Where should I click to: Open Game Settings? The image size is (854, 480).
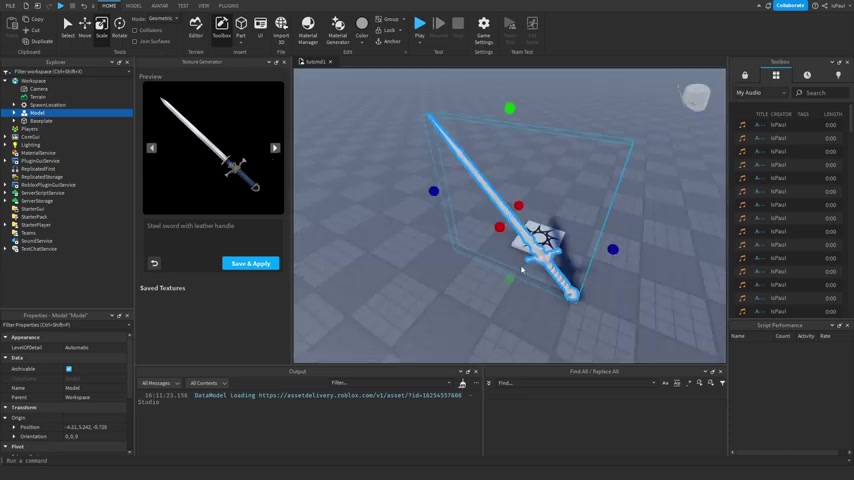pyautogui.click(x=483, y=30)
